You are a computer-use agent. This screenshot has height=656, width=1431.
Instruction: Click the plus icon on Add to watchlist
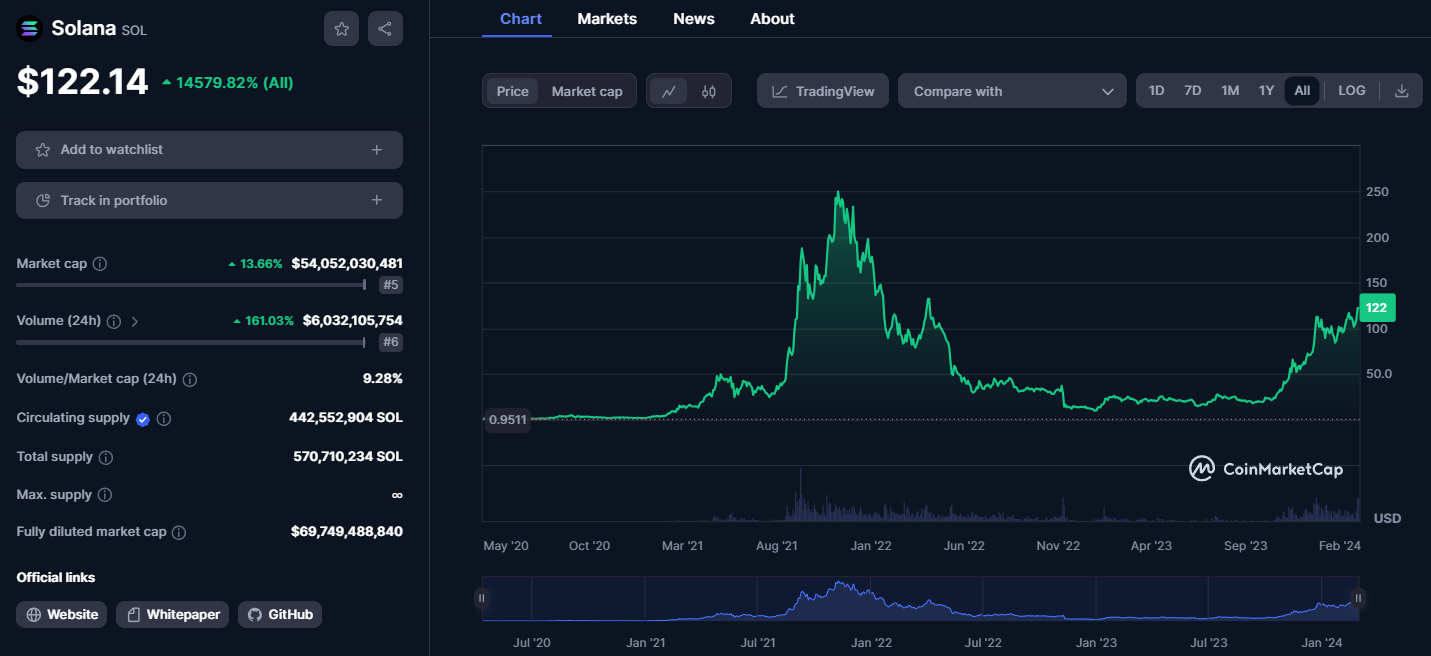[377, 150]
